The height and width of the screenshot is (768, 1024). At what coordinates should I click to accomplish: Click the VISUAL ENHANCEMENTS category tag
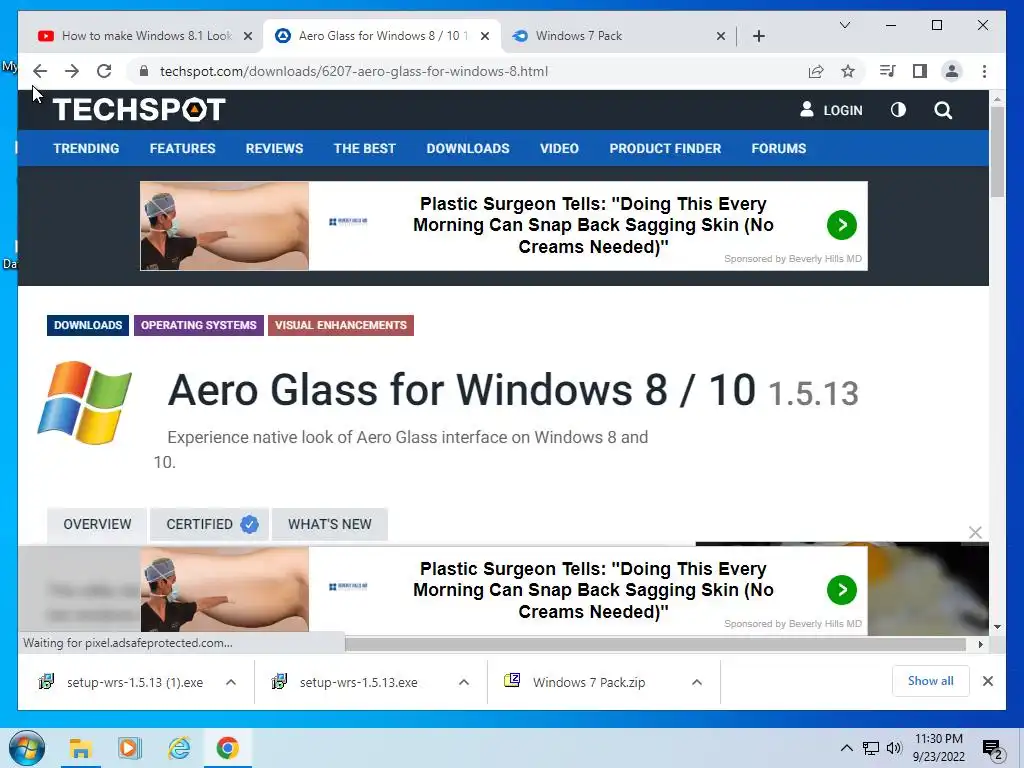[340, 325]
